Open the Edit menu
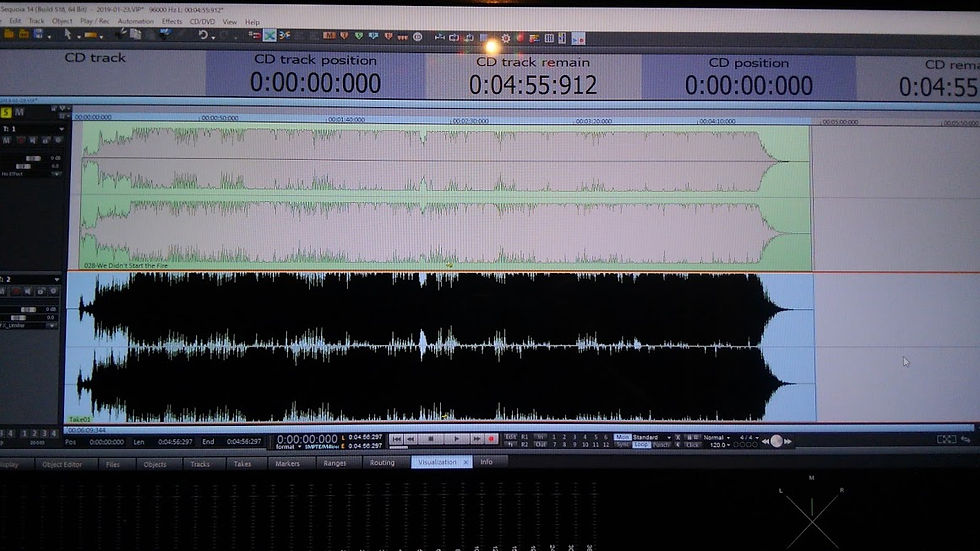Screen dimensions: 980x551 point(15,21)
